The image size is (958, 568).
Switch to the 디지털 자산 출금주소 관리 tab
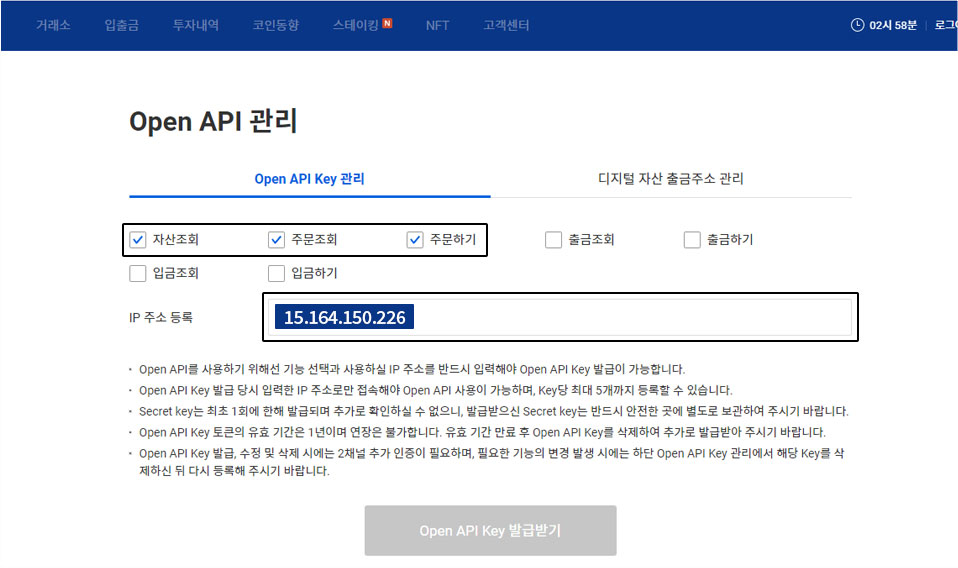point(670,179)
